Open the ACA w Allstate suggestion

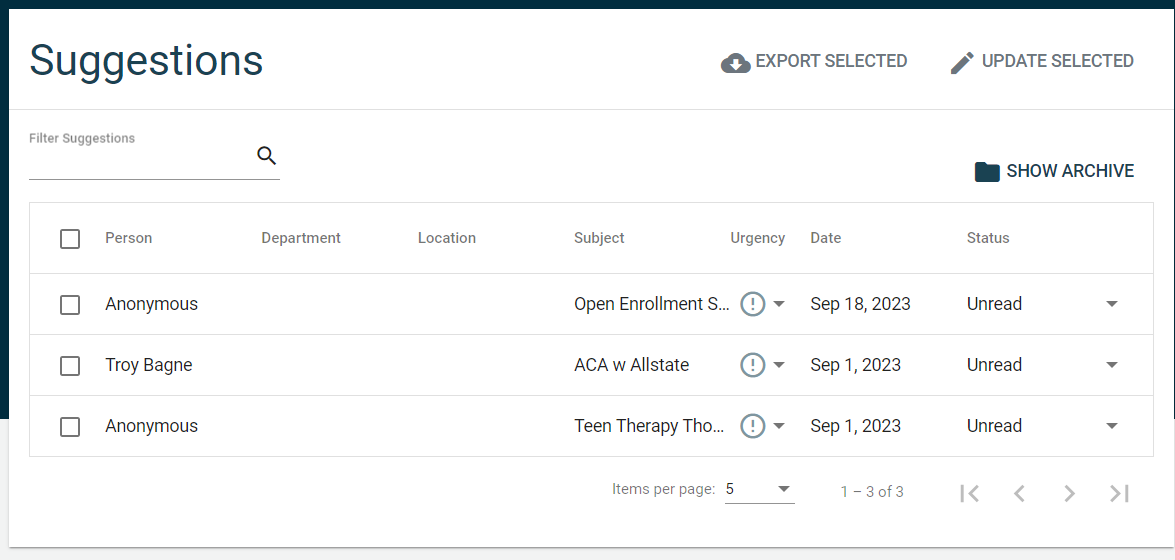coord(631,365)
